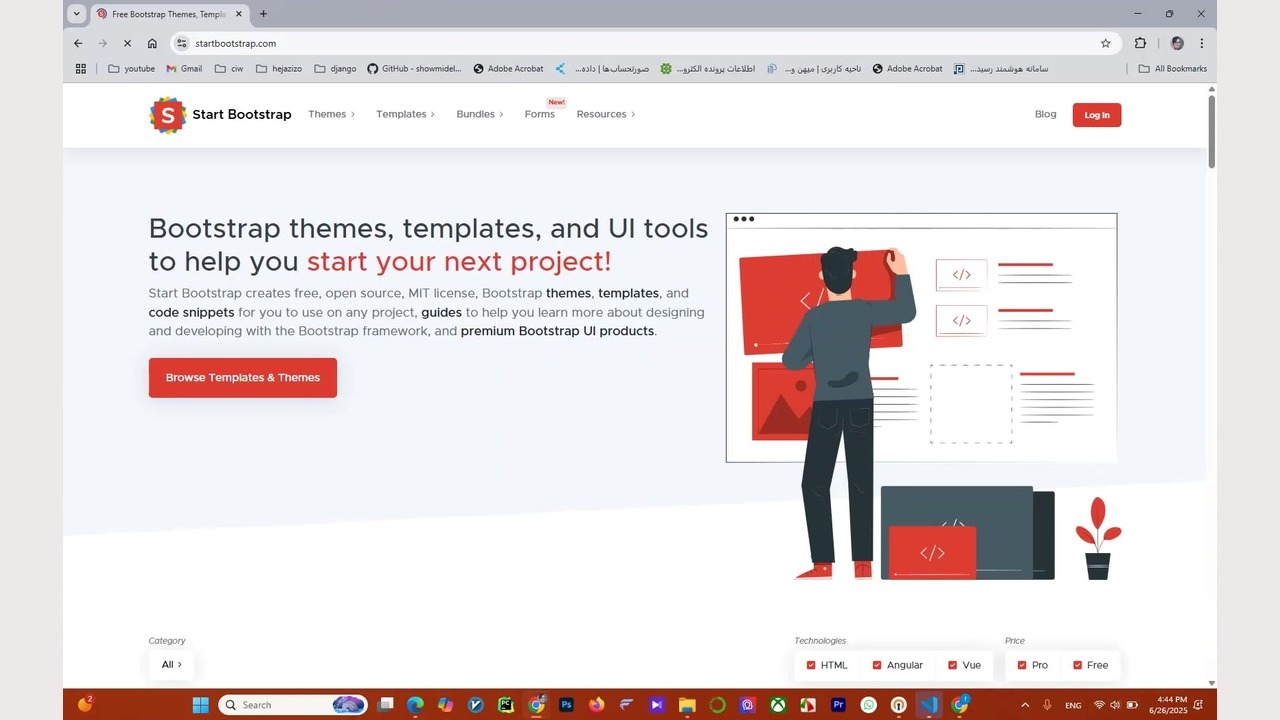Go back to the previous page
1280x720 pixels.
tap(78, 43)
